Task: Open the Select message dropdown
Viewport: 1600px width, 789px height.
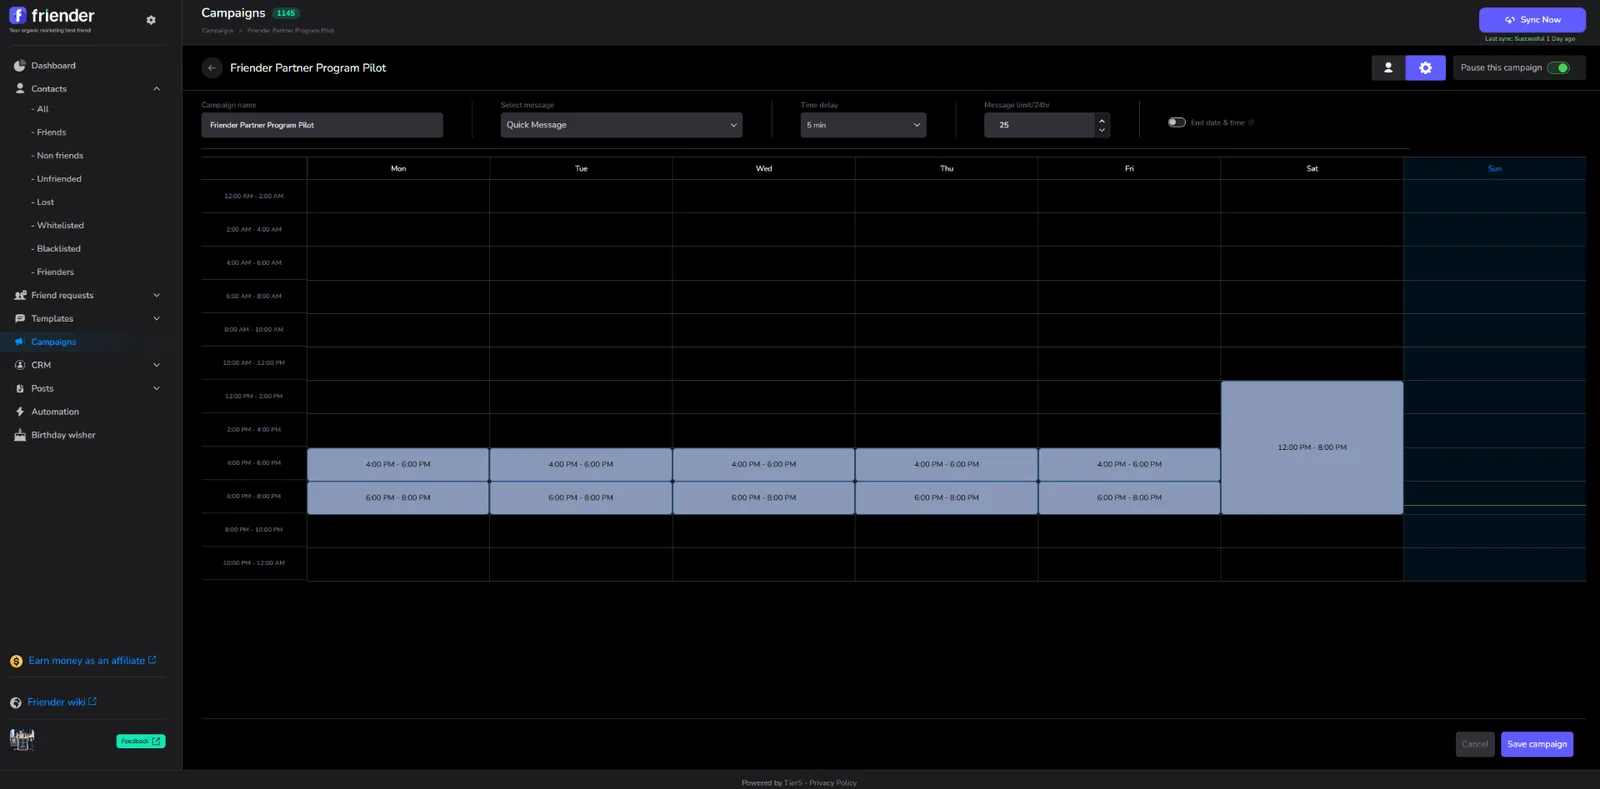Action: [x=621, y=125]
